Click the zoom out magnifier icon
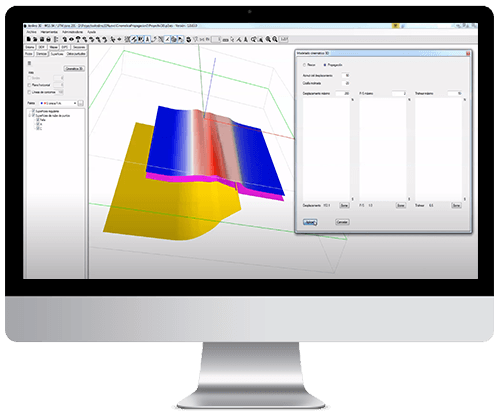The height and width of the screenshot is (417, 500). click(x=275, y=39)
